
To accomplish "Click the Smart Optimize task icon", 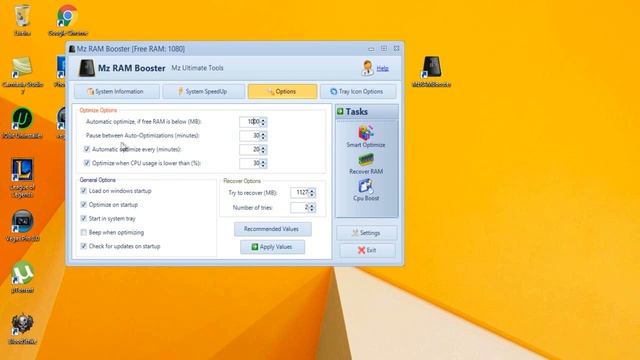I will [366, 133].
